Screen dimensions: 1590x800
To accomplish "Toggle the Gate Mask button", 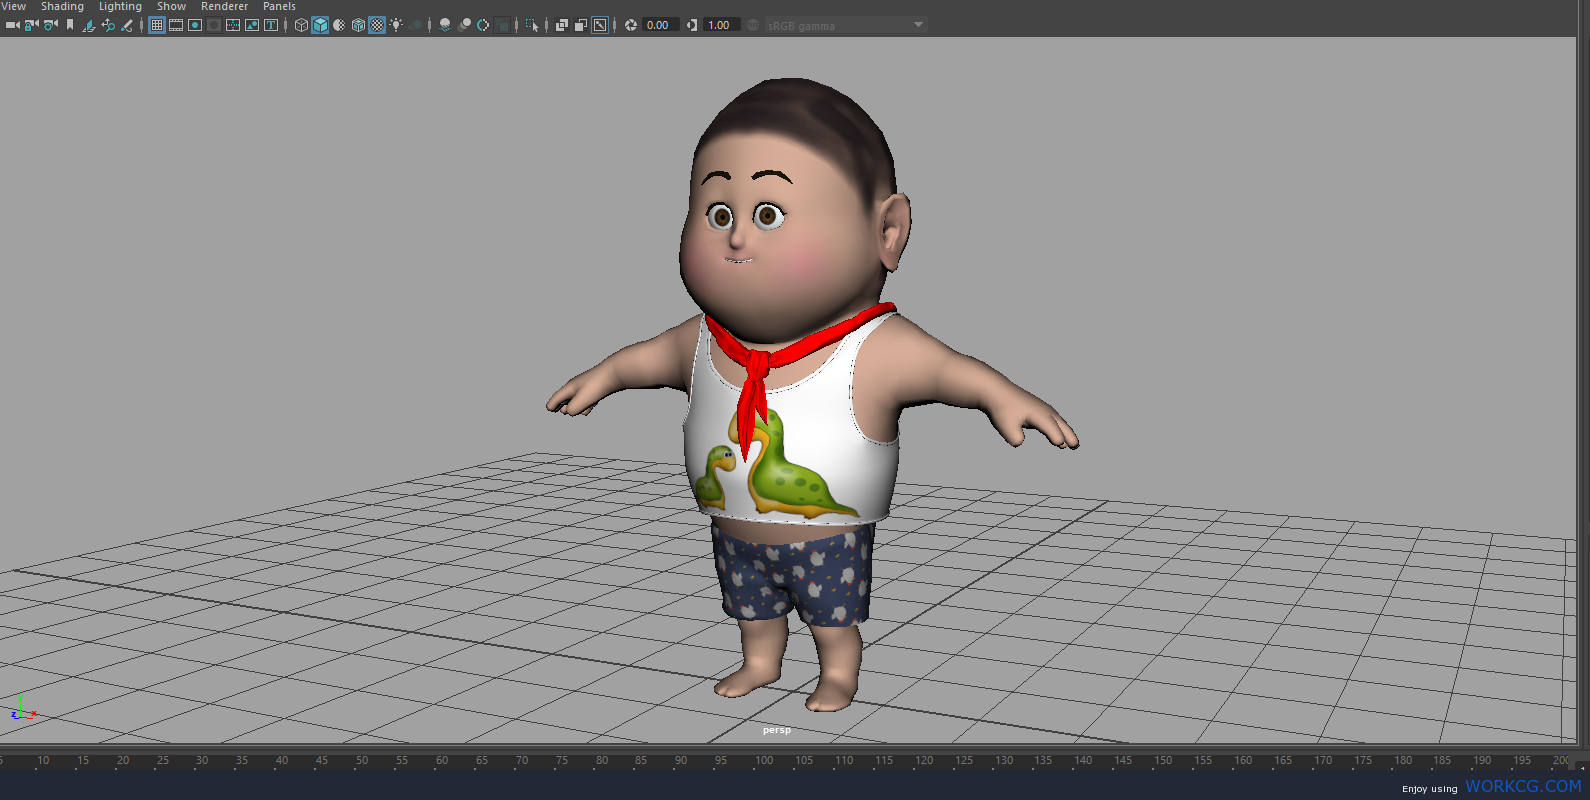I will [x=214, y=25].
